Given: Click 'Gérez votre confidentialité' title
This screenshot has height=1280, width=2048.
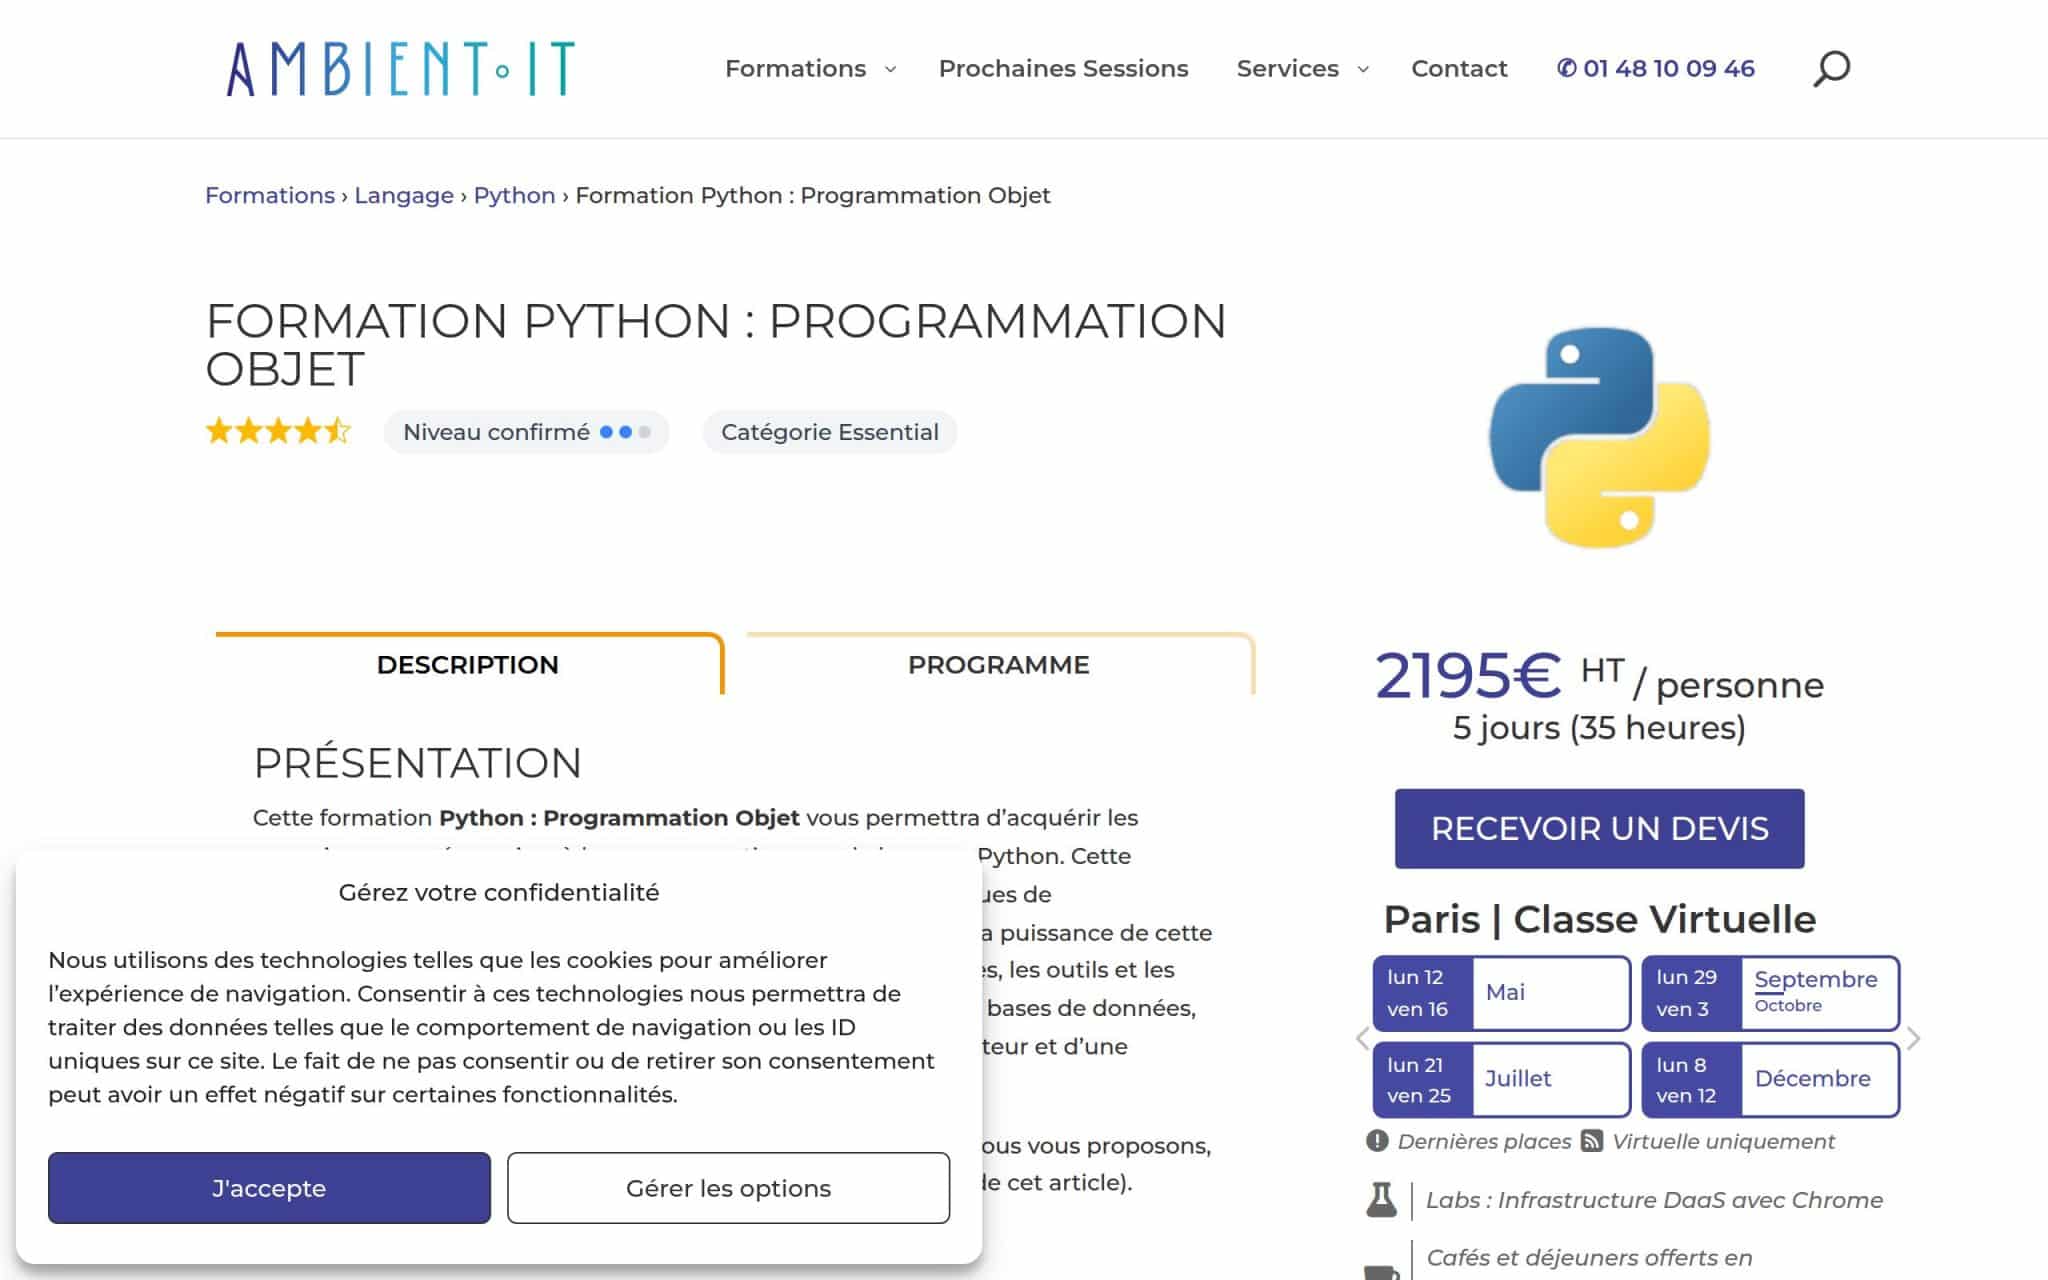Looking at the screenshot, I should 499,892.
